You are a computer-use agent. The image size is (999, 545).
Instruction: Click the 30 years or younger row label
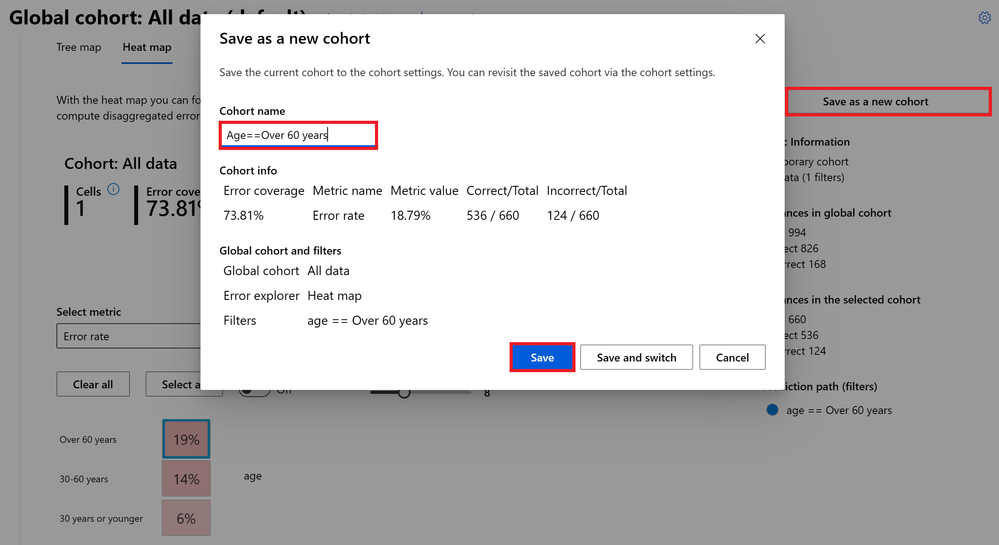click(101, 518)
